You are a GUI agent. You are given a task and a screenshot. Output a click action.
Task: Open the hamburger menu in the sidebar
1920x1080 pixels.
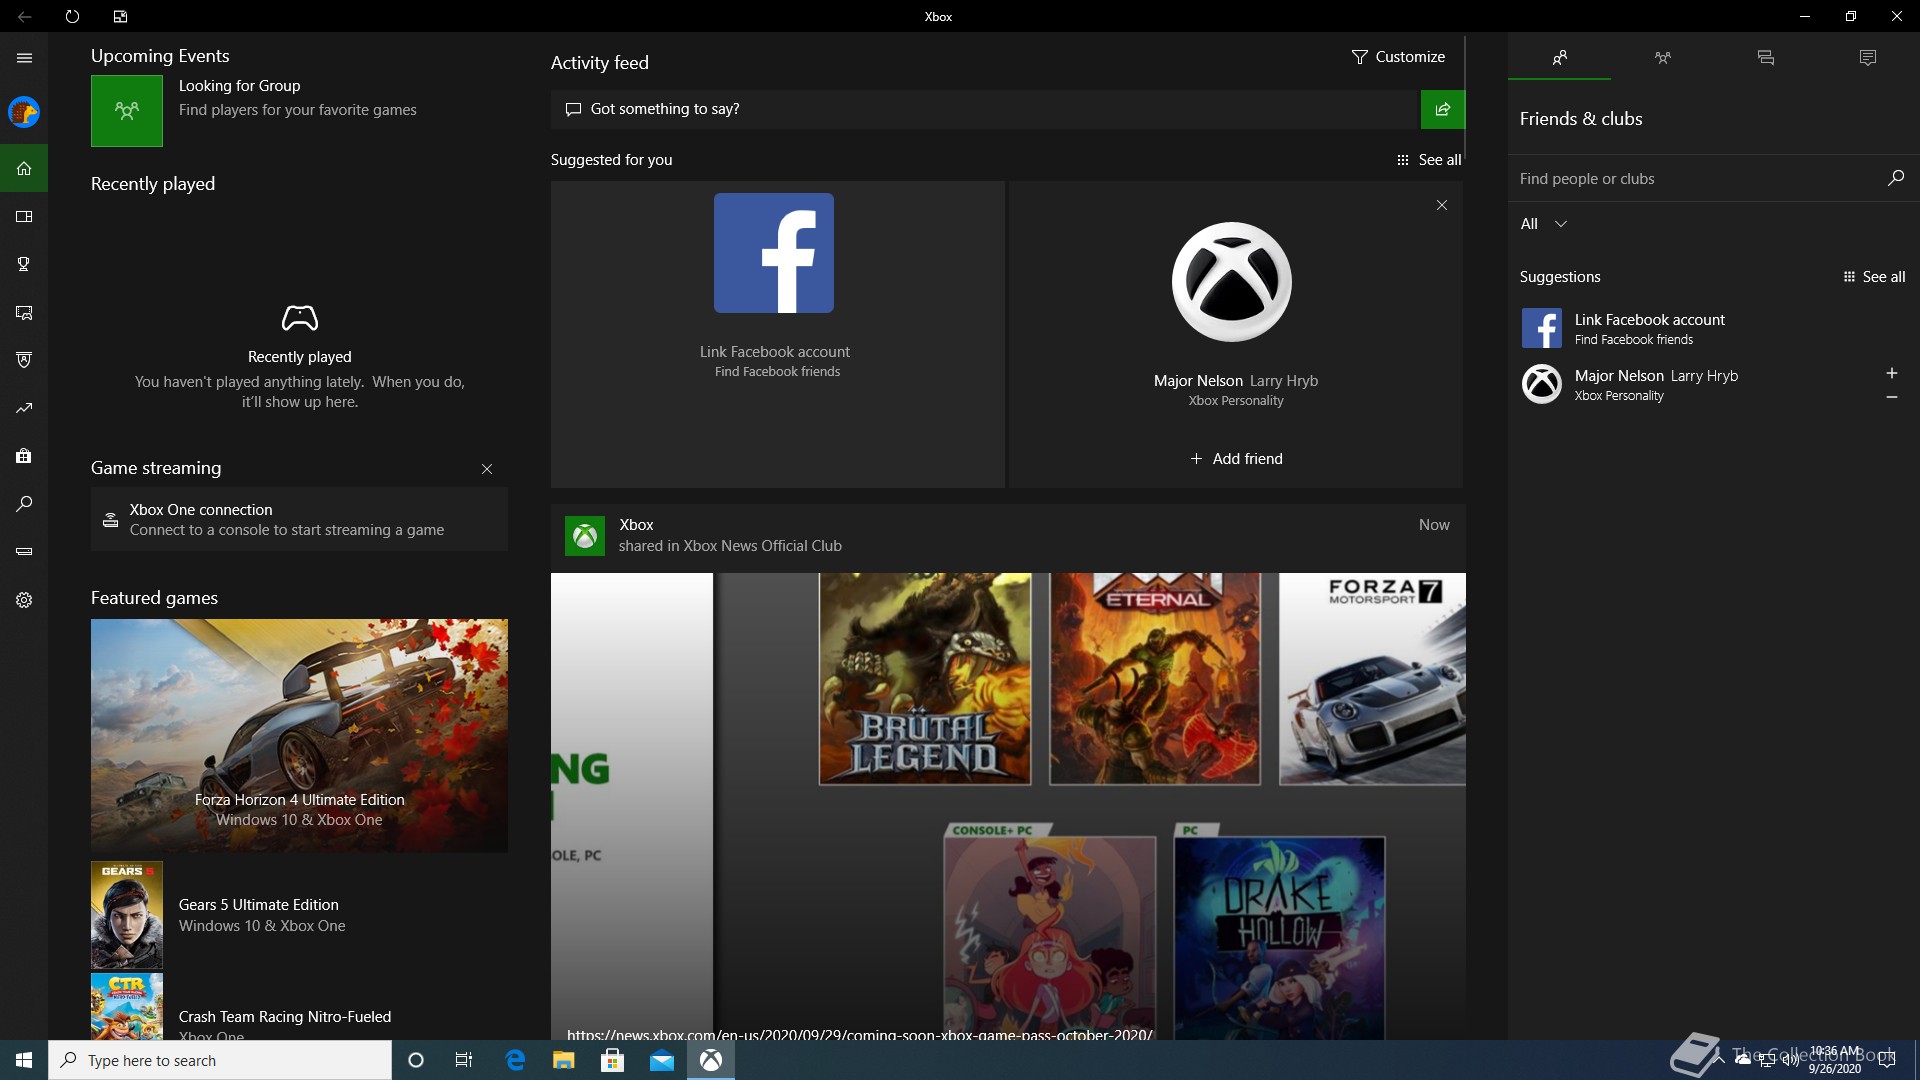coord(24,58)
